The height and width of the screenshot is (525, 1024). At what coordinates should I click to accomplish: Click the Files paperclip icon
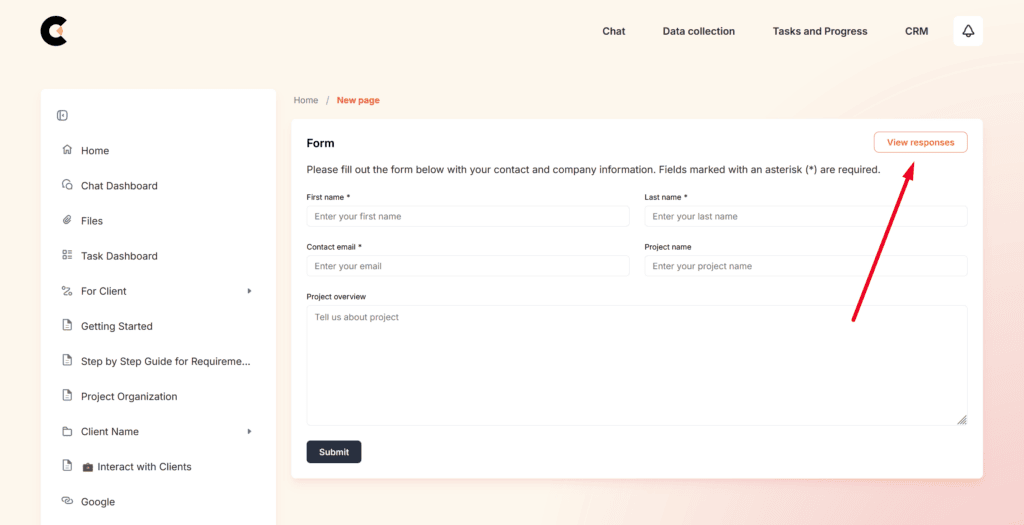67,220
